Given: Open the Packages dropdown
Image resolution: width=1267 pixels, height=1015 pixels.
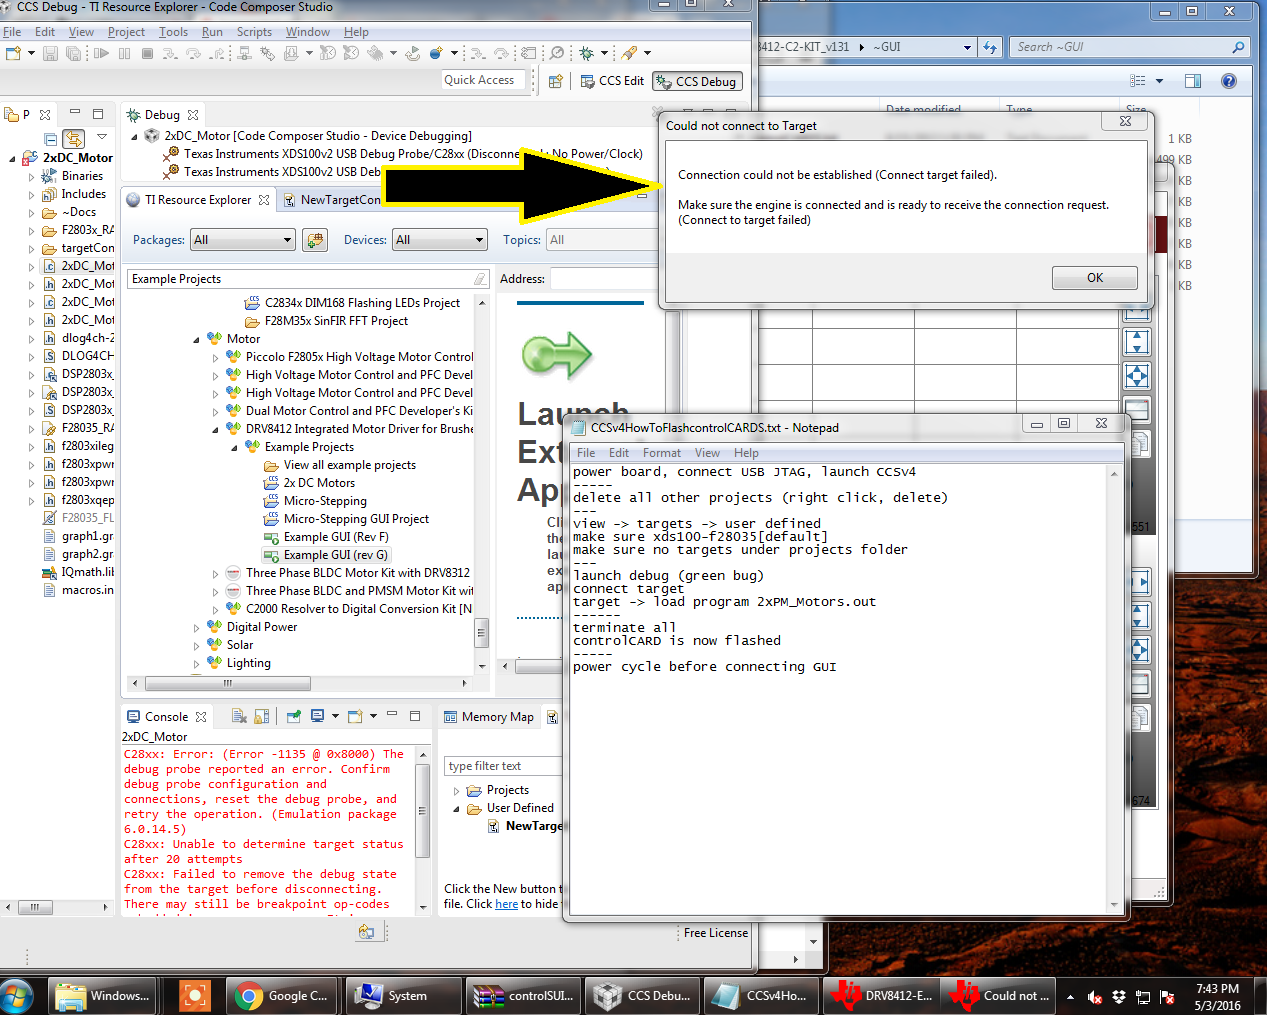Looking at the screenshot, I should (243, 240).
